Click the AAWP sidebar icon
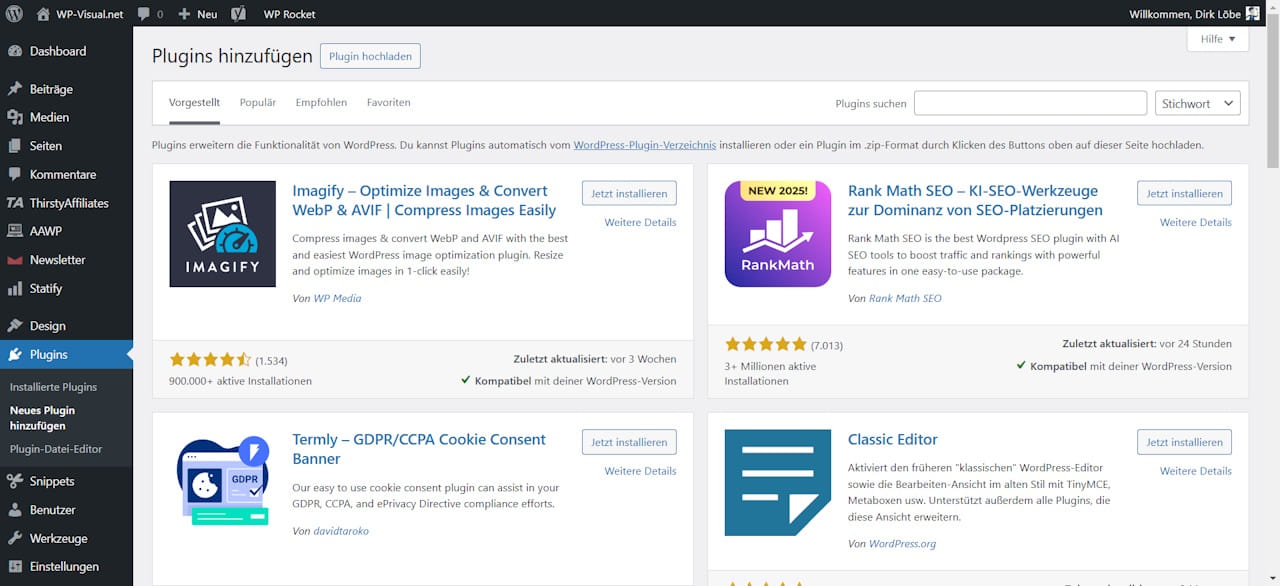Viewport: 1280px width, 586px height. click(x=15, y=231)
